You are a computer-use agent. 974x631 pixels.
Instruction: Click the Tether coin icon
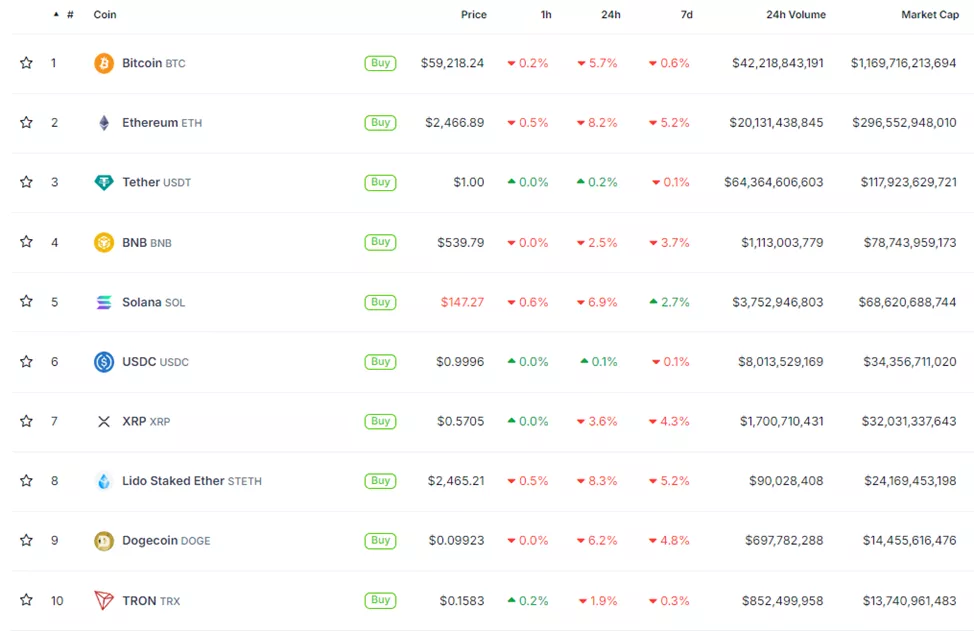[104, 183]
